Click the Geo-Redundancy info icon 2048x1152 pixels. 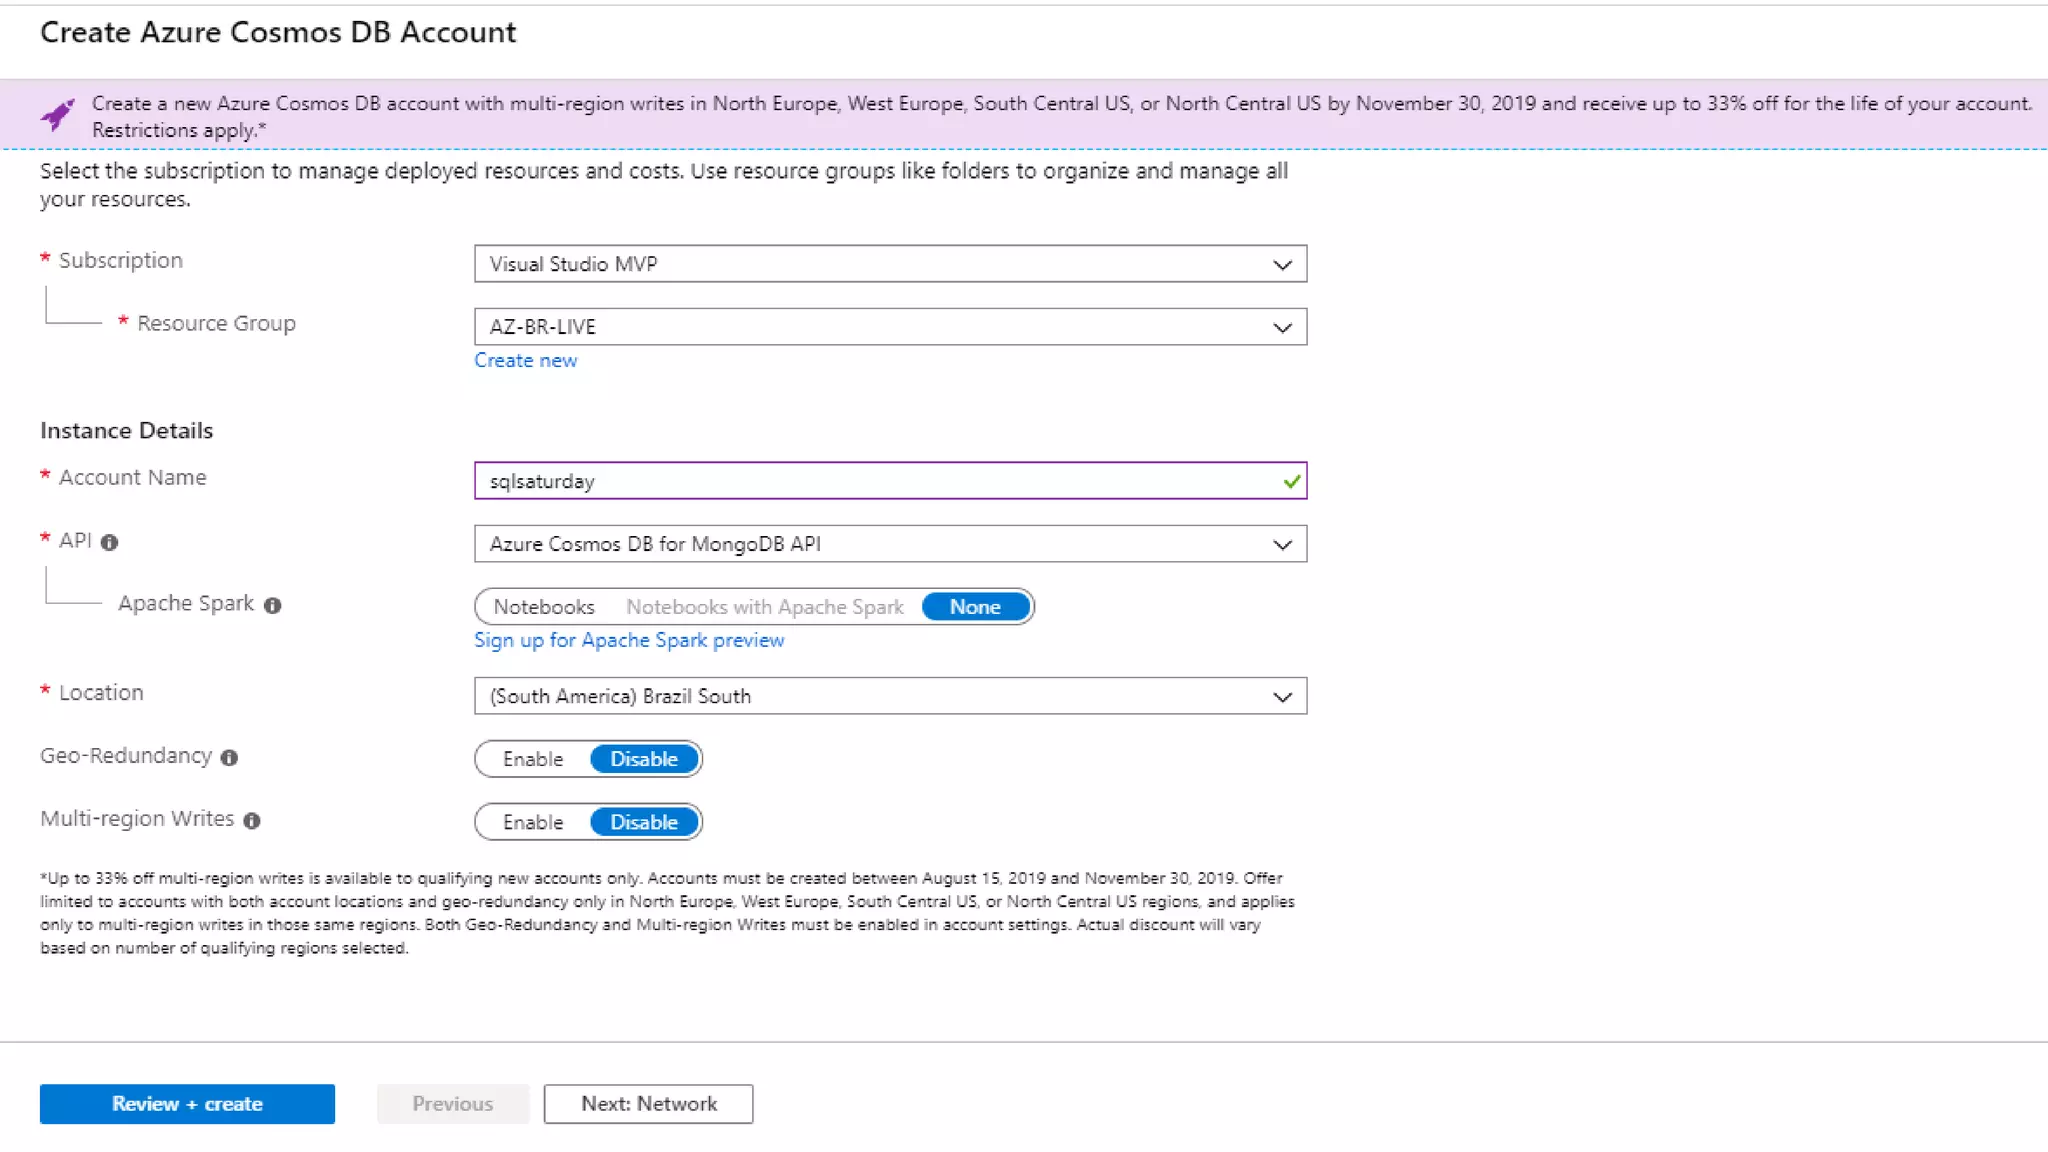click(x=229, y=758)
